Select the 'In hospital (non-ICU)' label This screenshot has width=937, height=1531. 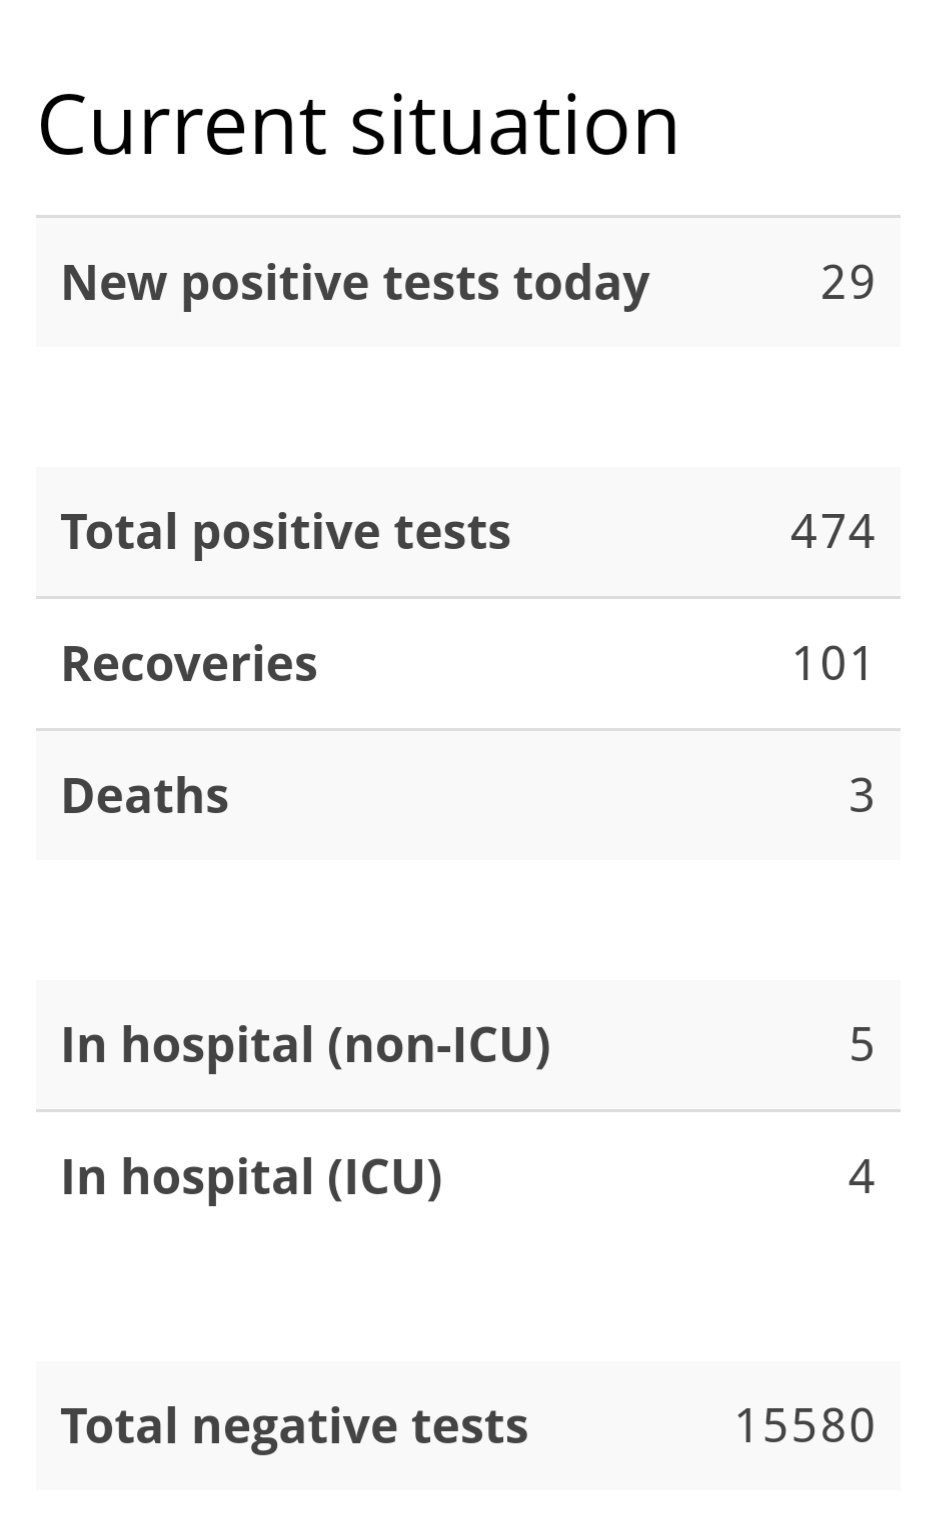(306, 1046)
